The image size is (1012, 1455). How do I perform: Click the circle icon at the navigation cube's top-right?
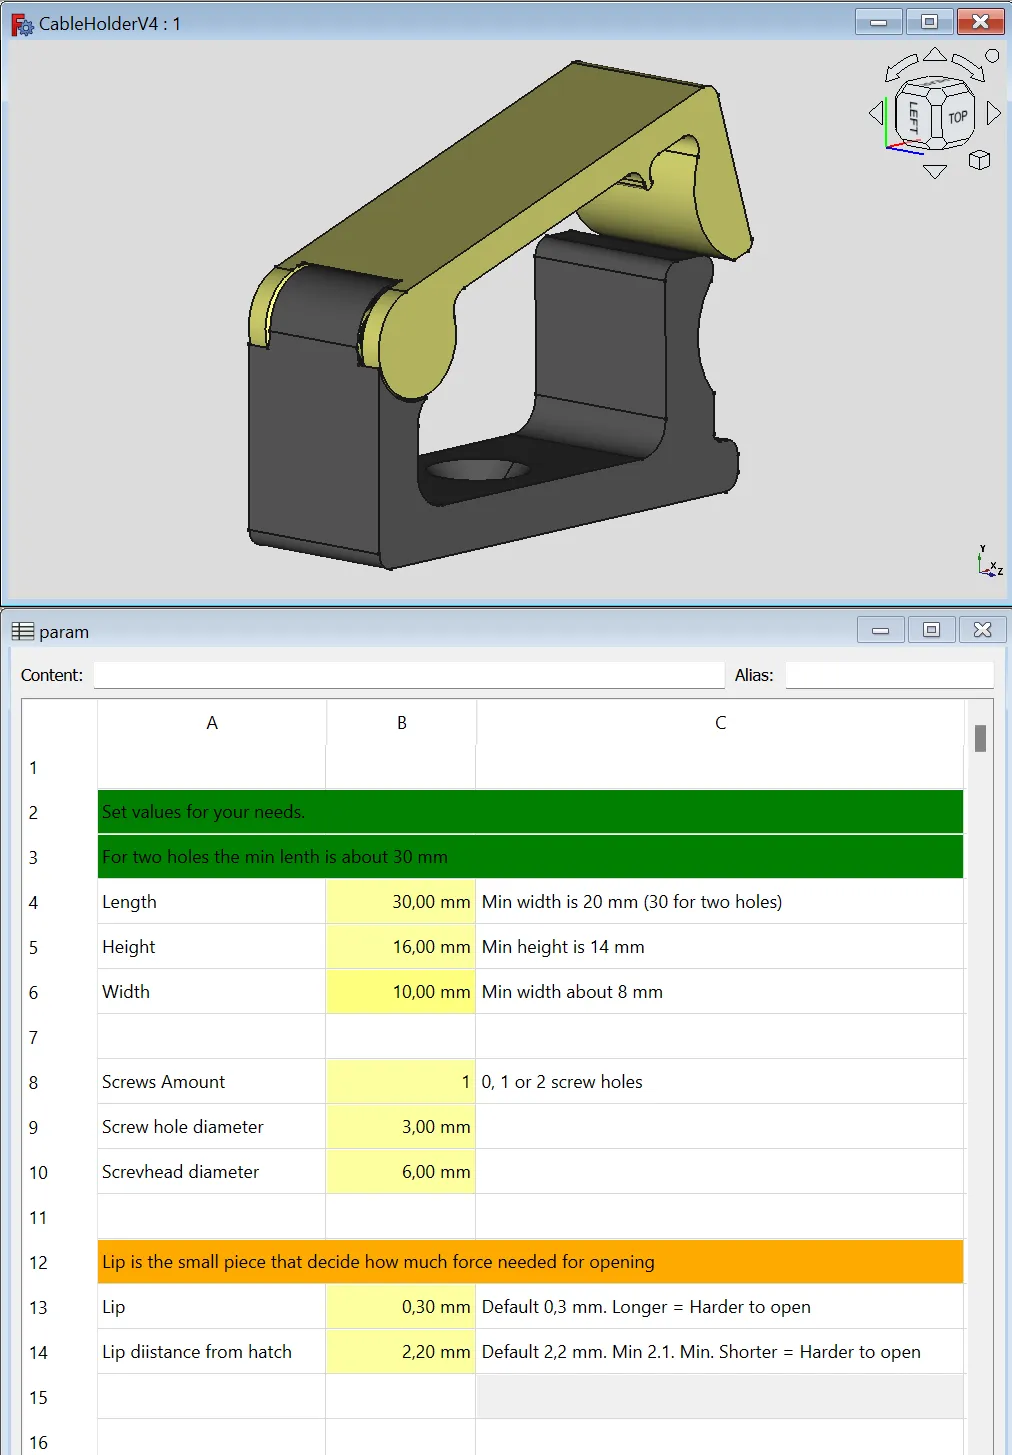tap(992, 55)
